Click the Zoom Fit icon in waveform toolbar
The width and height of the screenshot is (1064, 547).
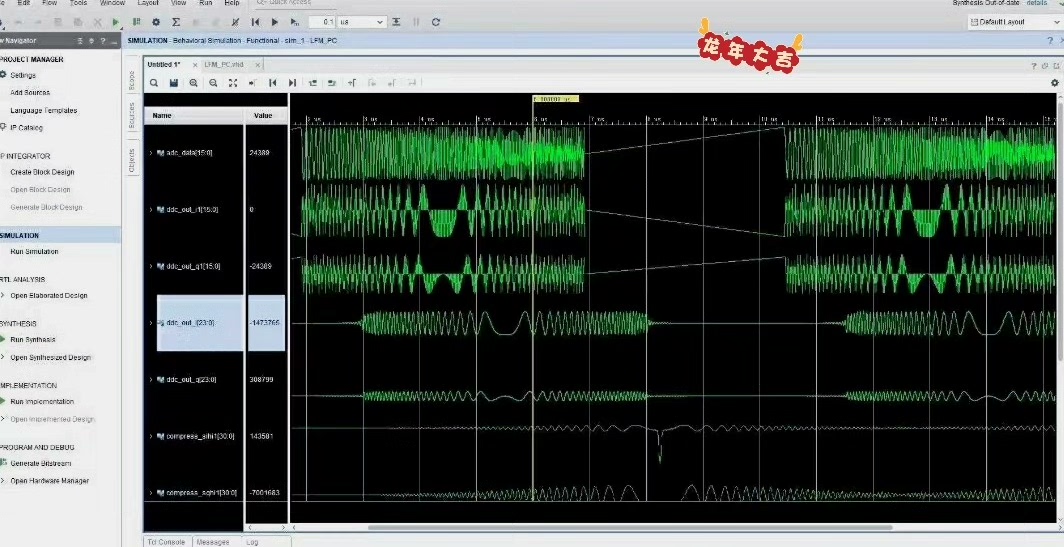point(233,83)
